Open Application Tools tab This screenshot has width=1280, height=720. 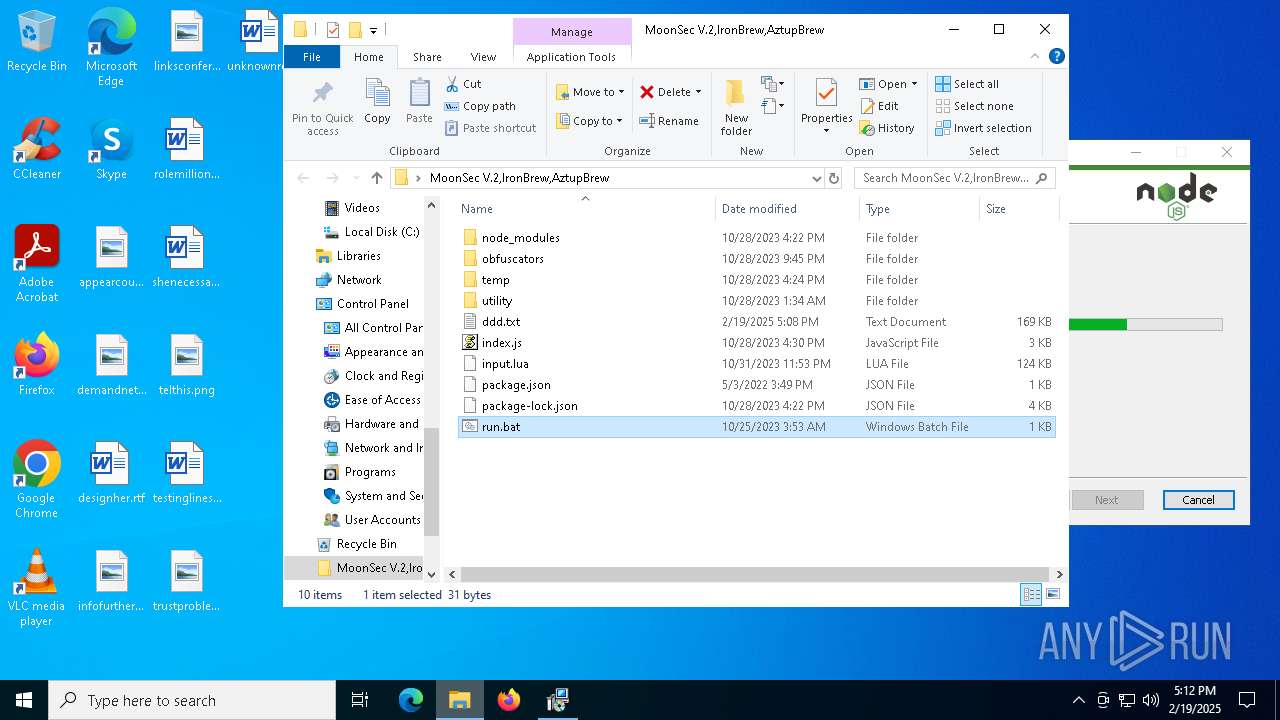(571, 57)
